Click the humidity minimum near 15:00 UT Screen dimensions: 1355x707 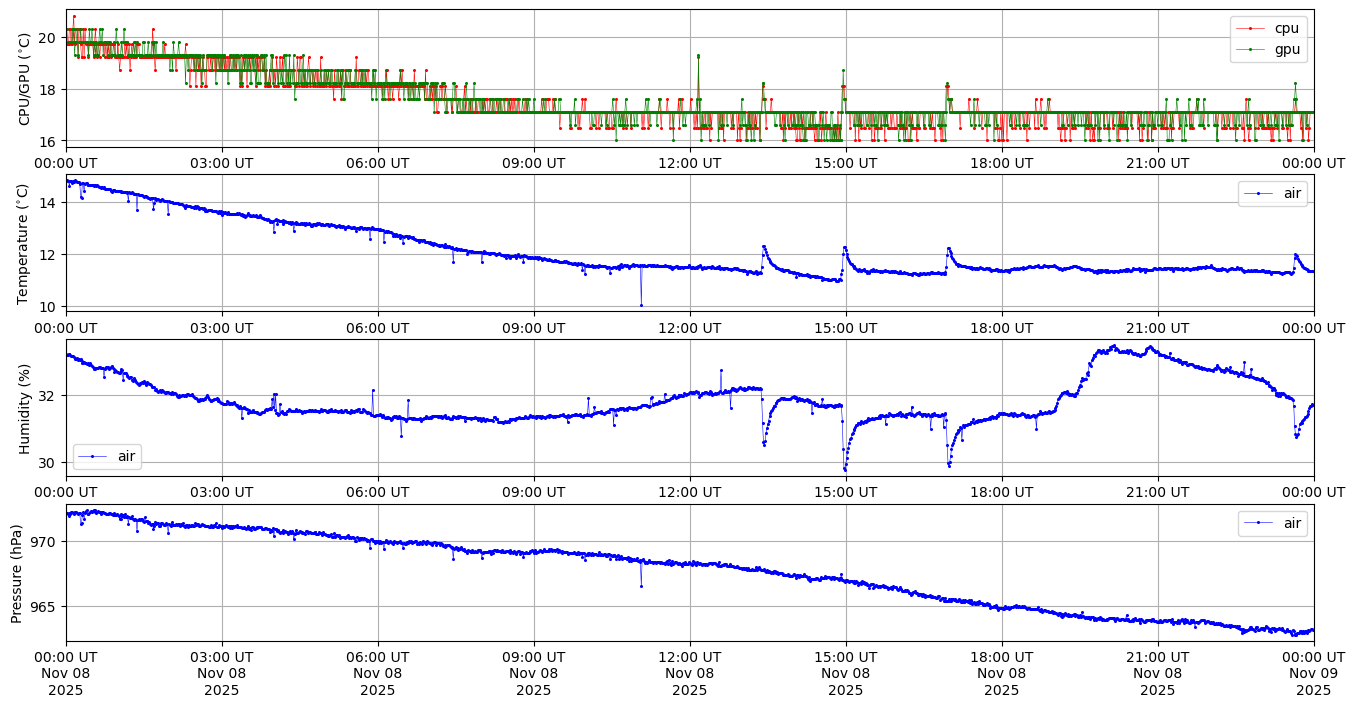tap(845, 469)
